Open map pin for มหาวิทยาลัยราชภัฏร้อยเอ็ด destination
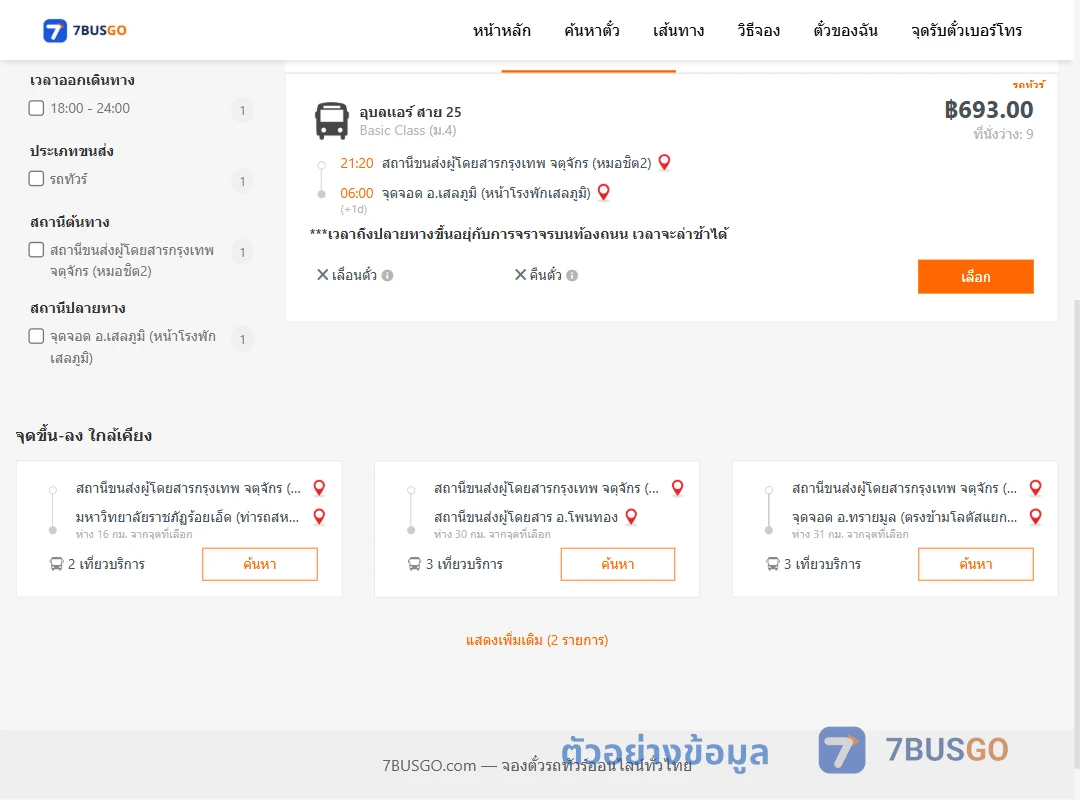The image size is (1080, 800). tap(319, 516)
